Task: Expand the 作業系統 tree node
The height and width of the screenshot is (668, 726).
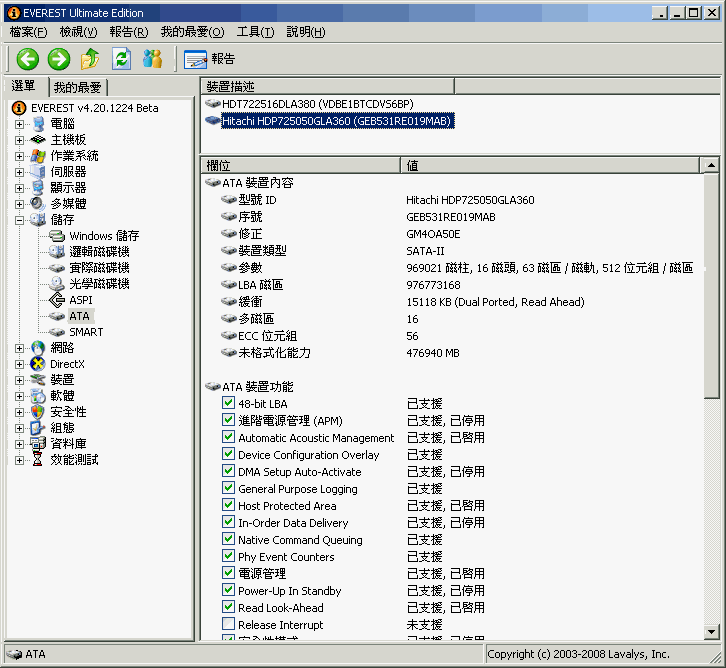Action: [x=19, y=156]
